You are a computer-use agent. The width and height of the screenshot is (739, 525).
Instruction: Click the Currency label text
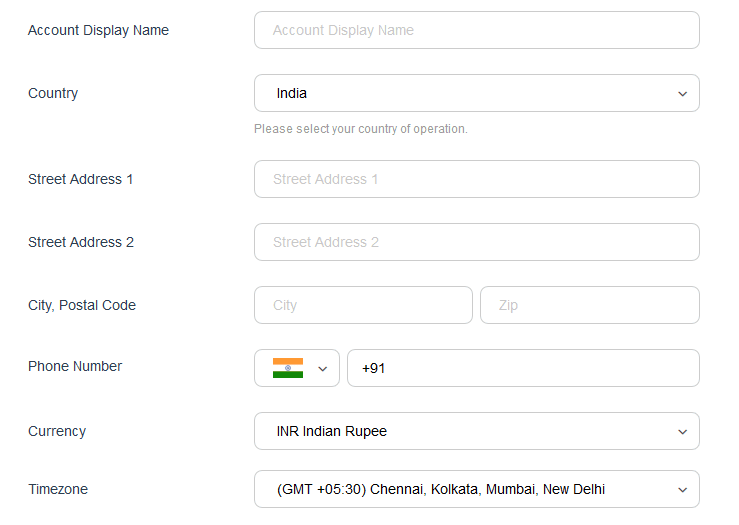57,431
